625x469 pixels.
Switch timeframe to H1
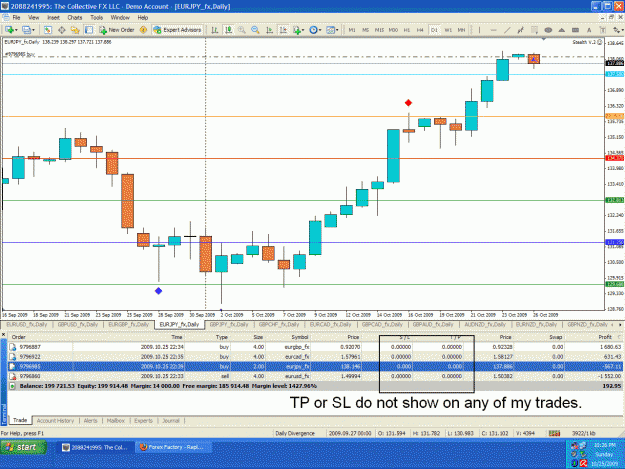(x=407, y=30)
